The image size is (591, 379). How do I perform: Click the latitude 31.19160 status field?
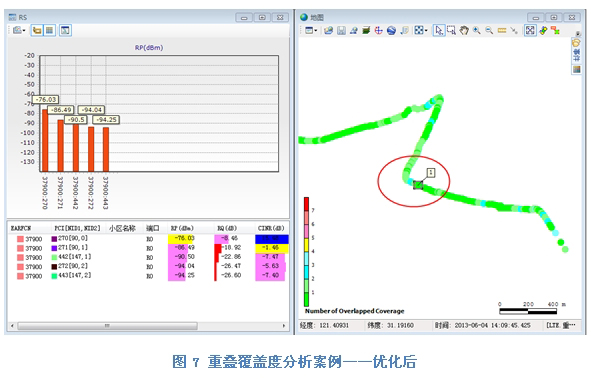click(x=390, y=325)
